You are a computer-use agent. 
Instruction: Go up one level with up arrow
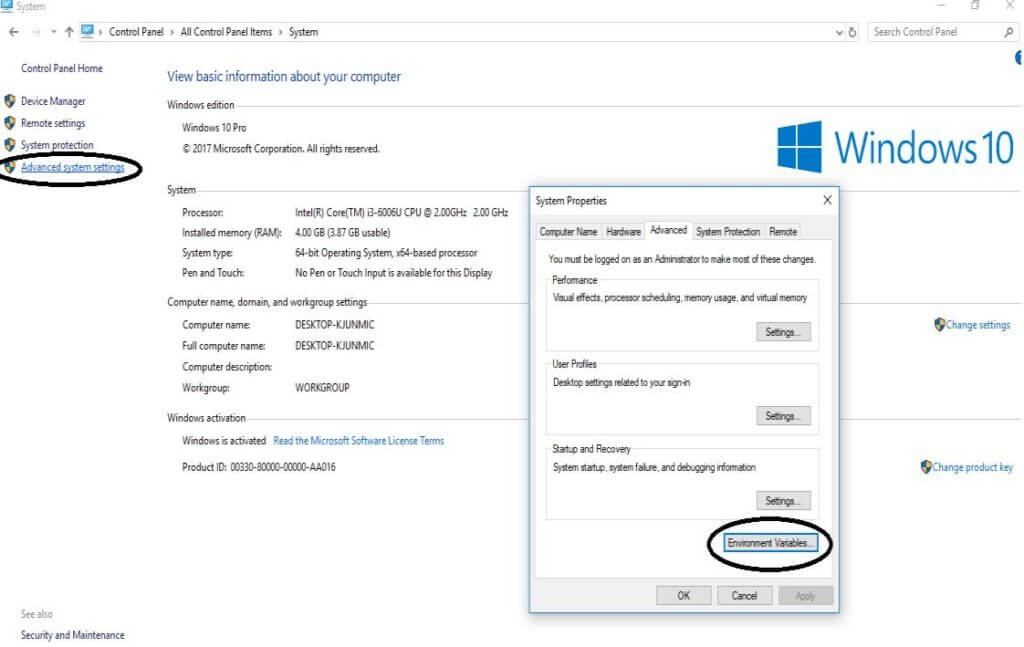click(x=69, y=31)
